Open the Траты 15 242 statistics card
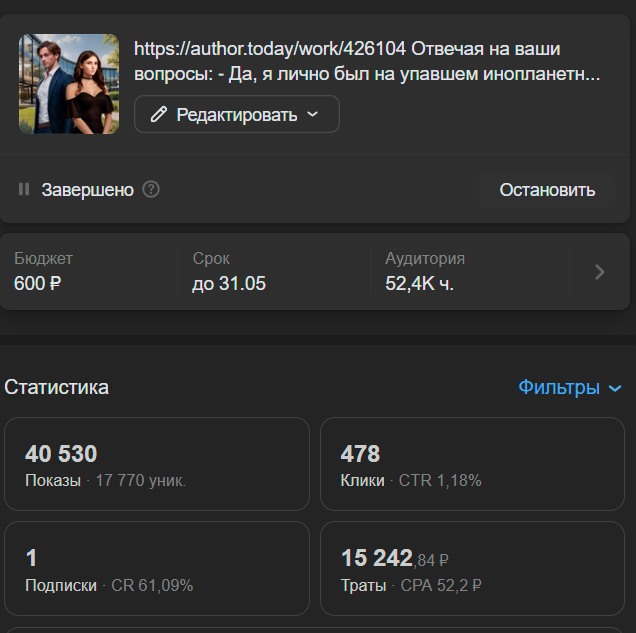636x633 pixels. (472, 569)
